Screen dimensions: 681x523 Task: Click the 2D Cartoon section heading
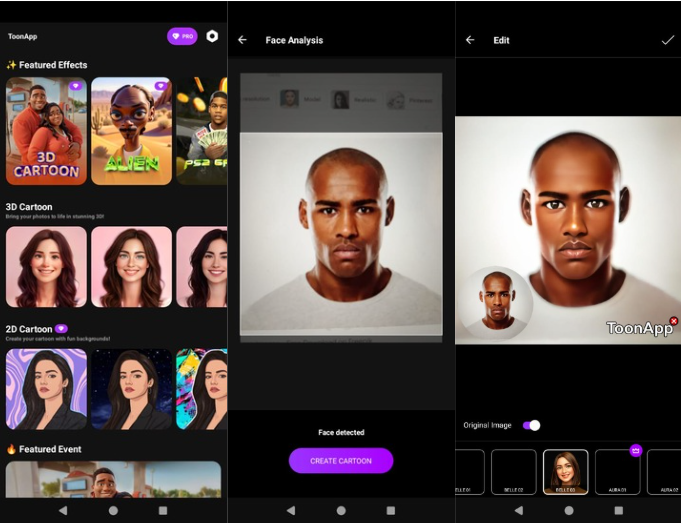tap(29, 329)
